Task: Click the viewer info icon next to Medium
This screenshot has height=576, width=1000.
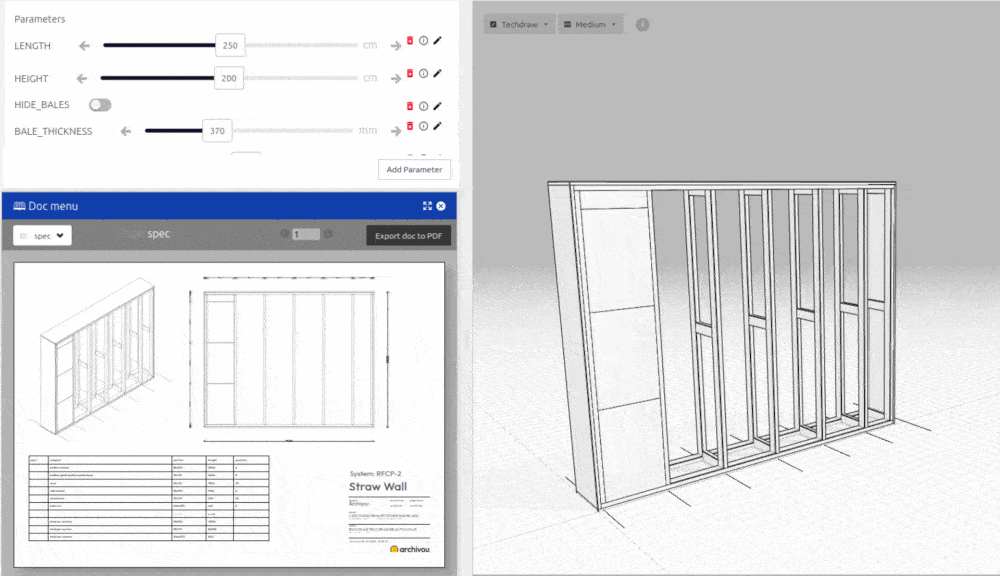Action: (642, 24)
